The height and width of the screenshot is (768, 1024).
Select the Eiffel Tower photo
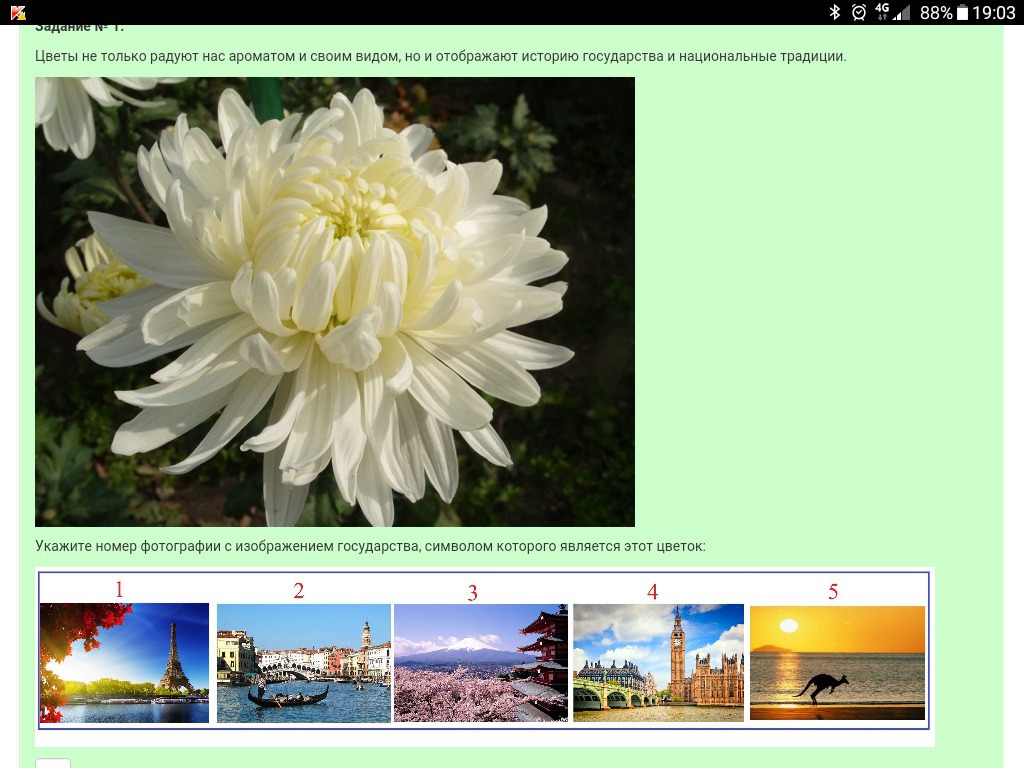click(125, 662)
